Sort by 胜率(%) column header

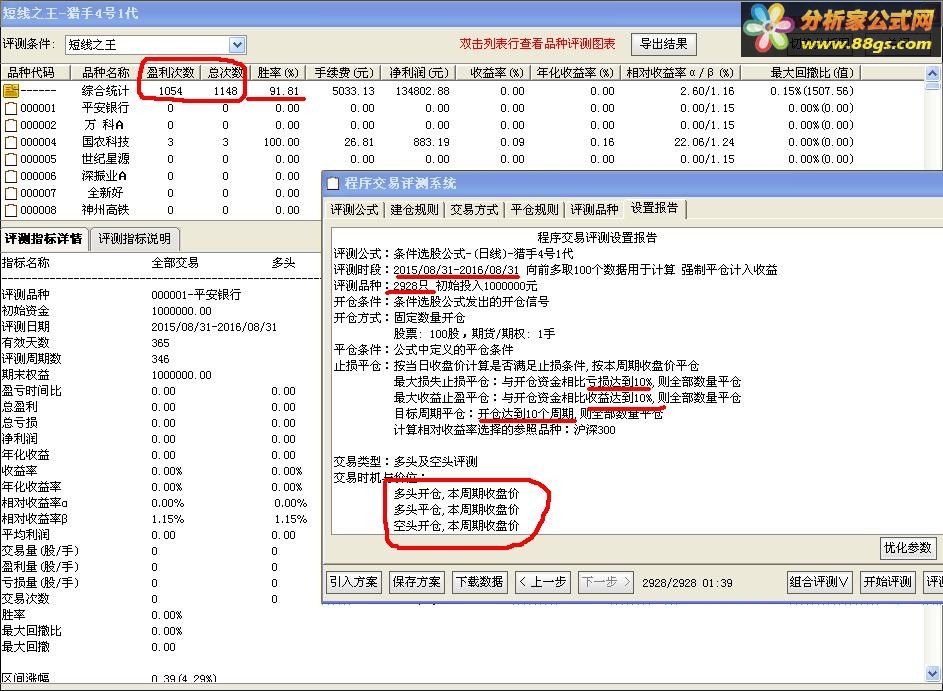pyautogui.click(x=278, y=73)
